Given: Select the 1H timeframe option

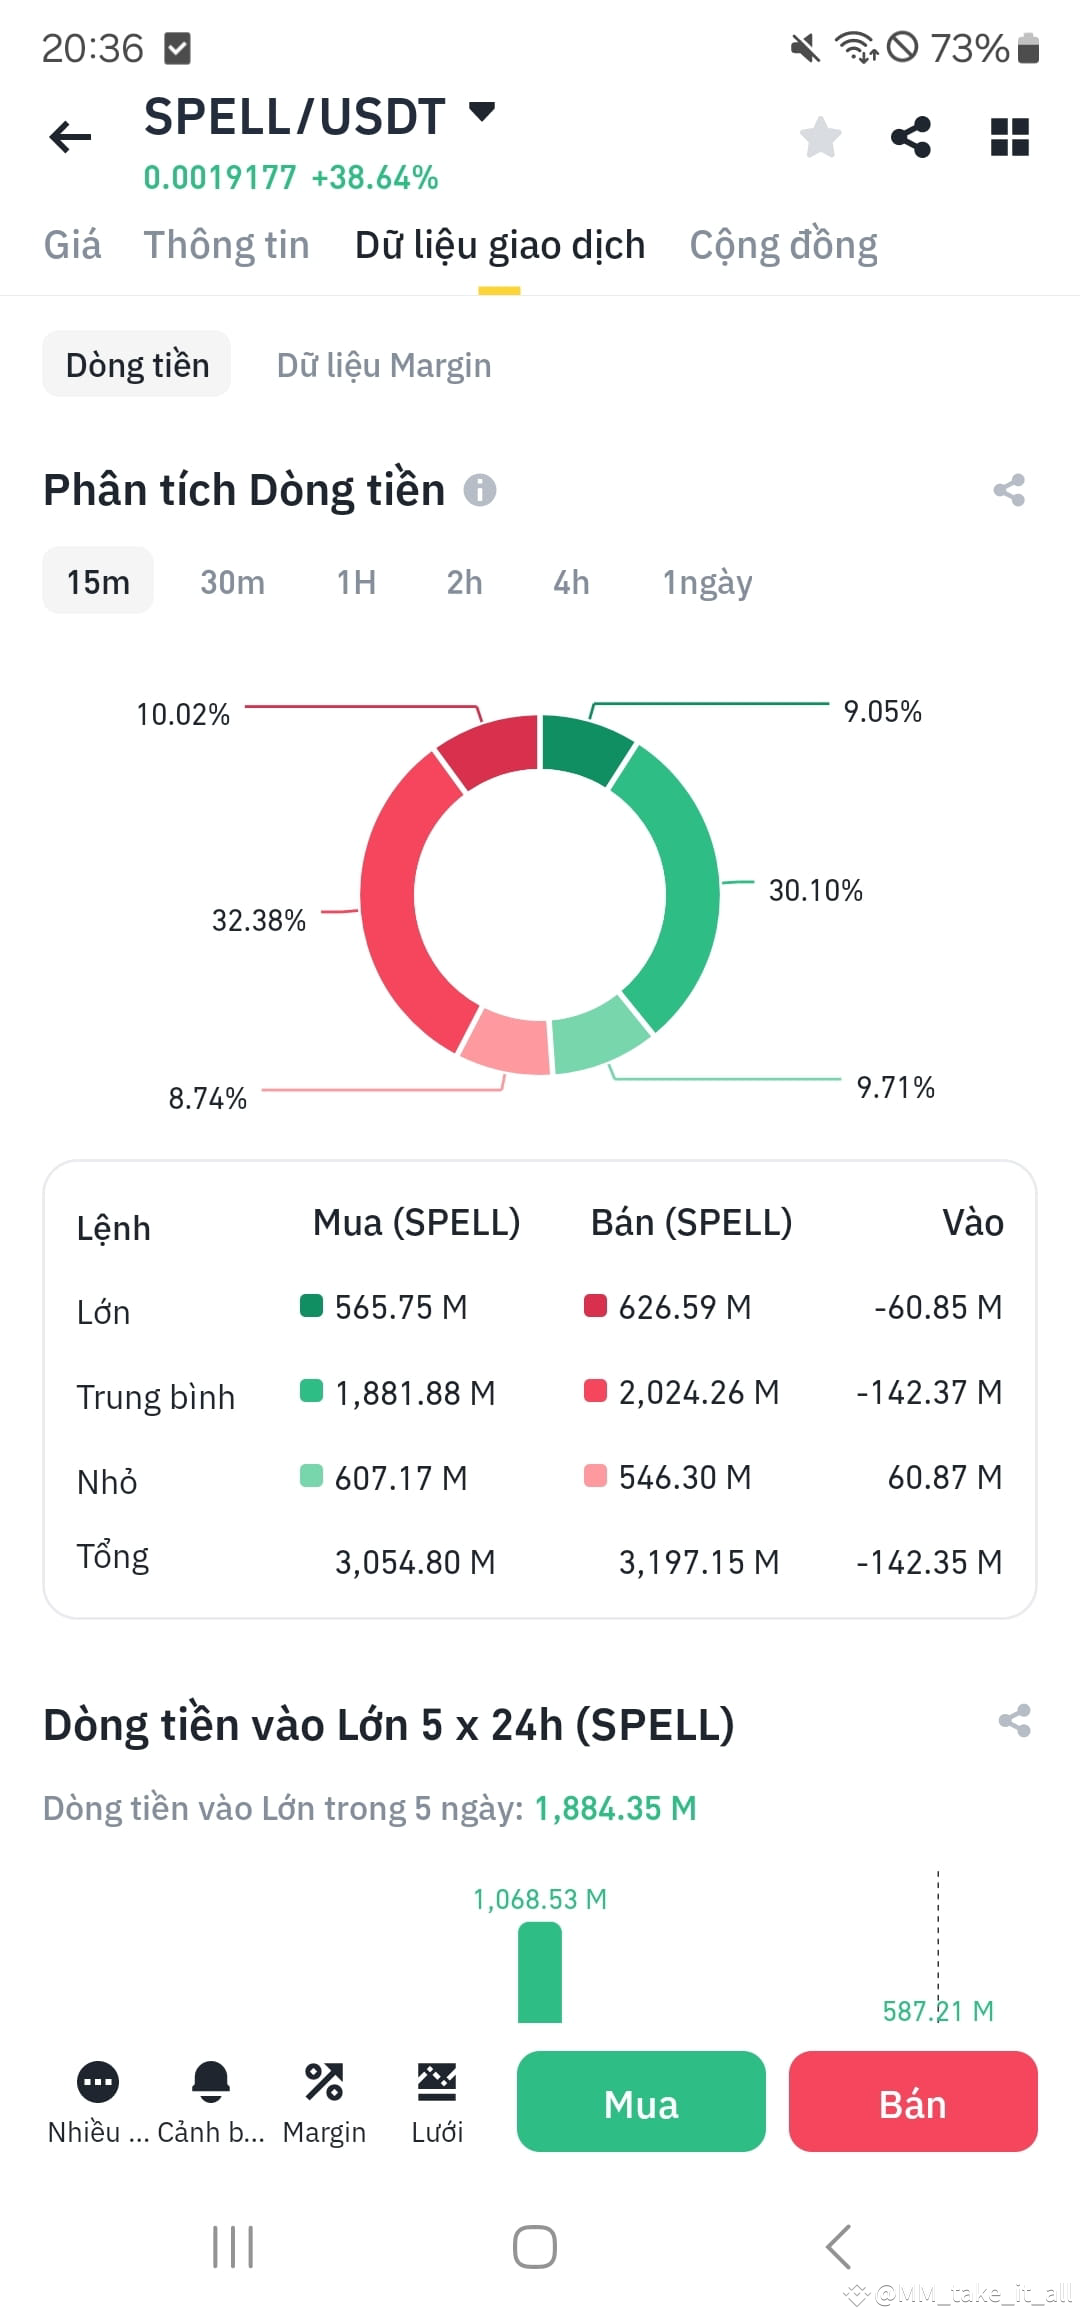Looking at the screenshot, I should tap(355, 582).
